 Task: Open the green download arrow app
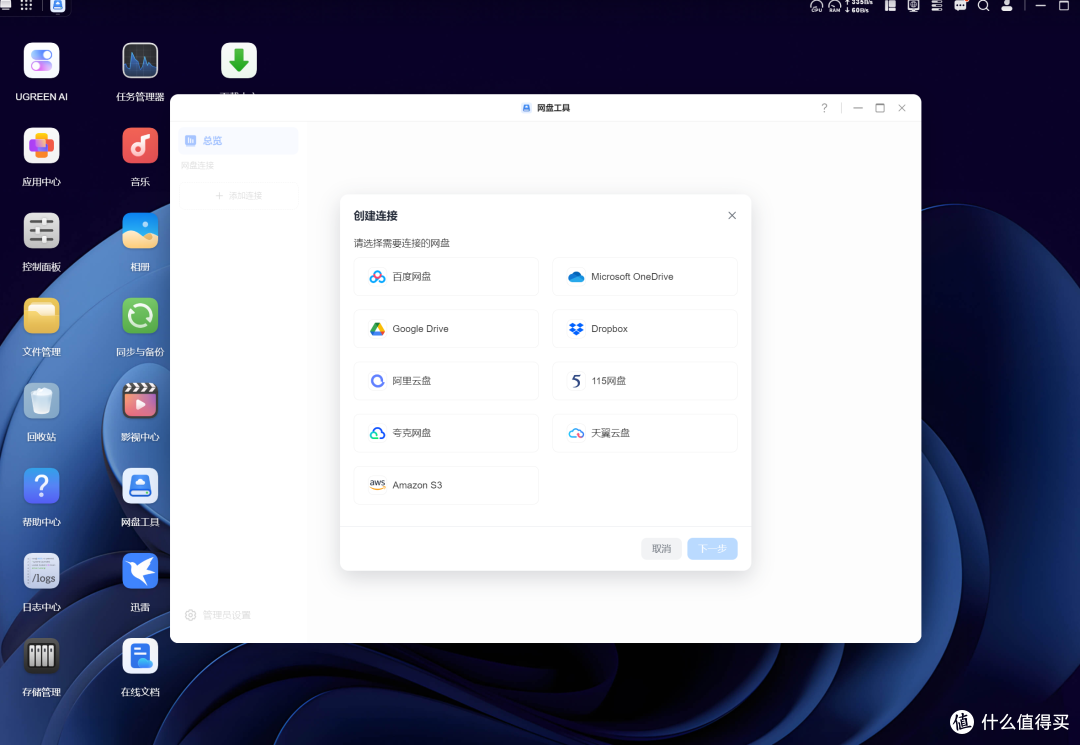pyautogui.click(x=238, y=61)
